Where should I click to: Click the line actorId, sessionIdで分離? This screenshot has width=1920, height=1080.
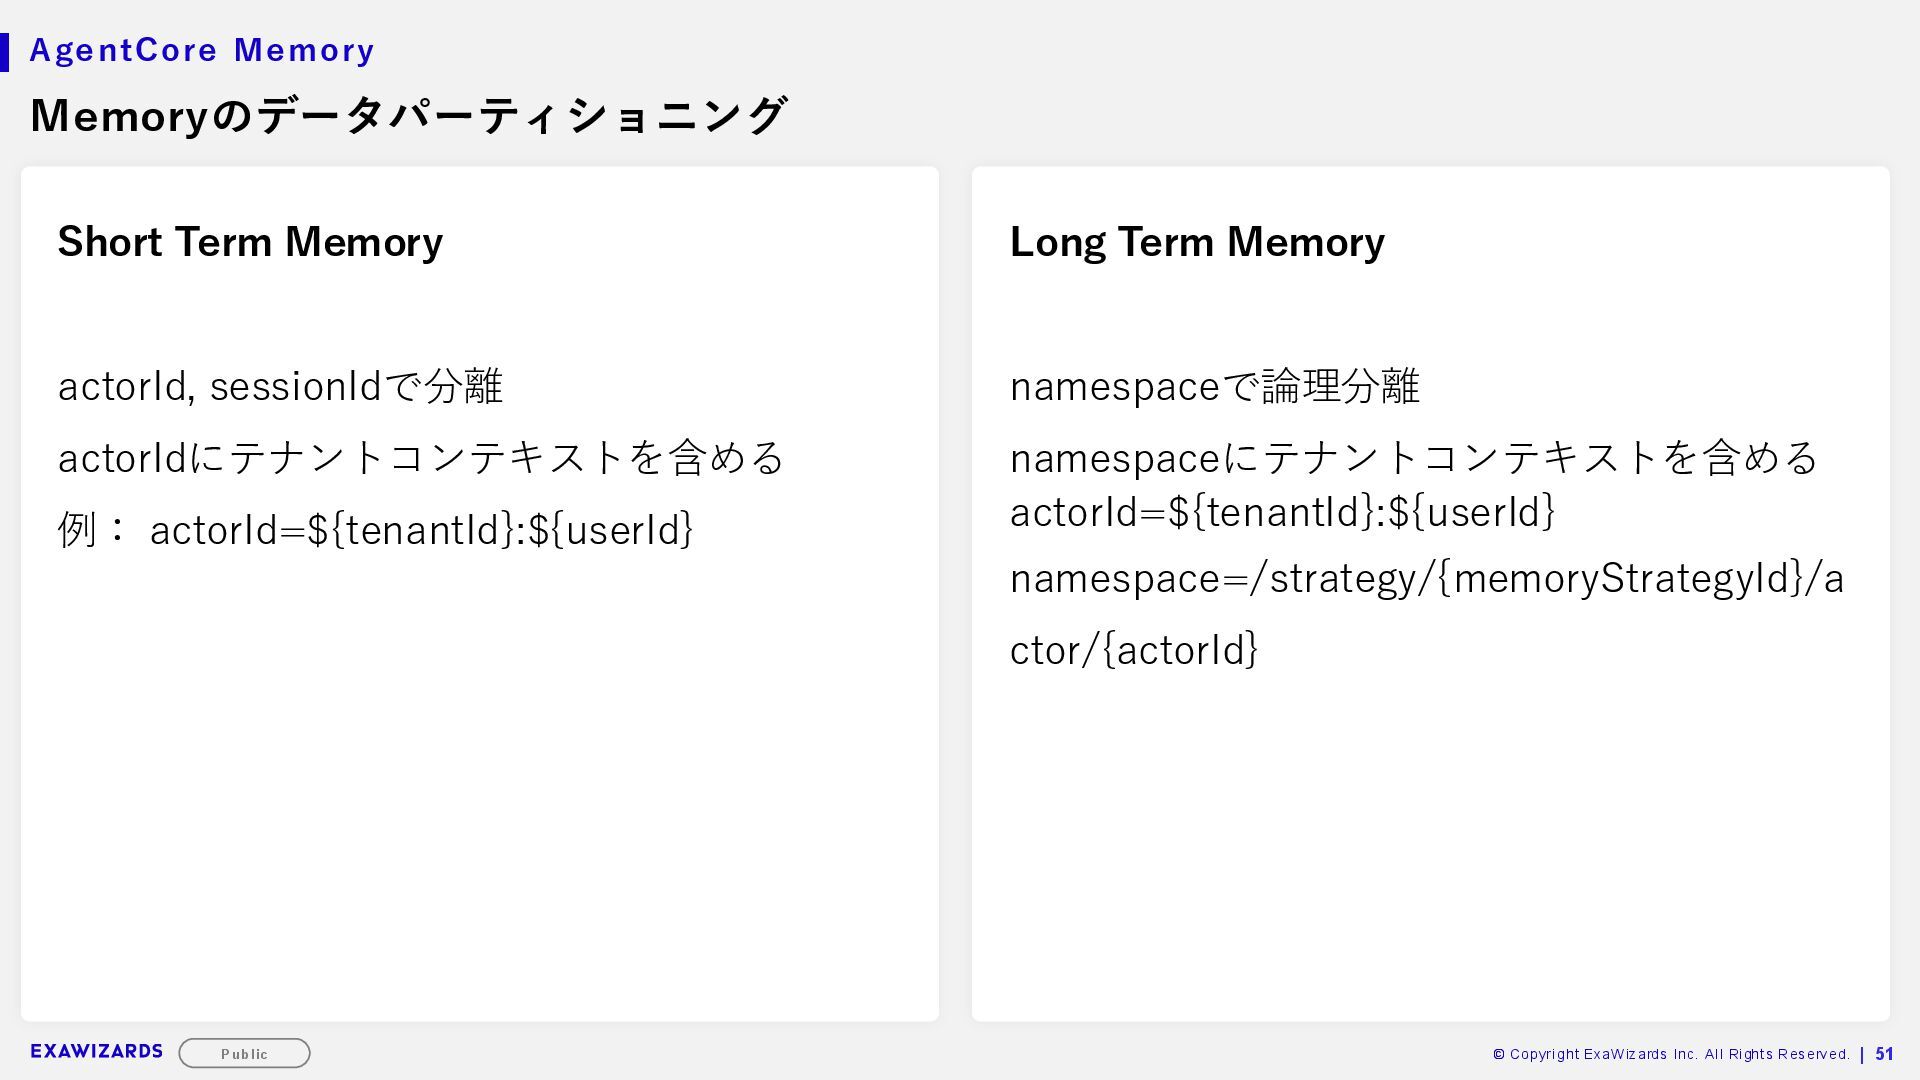(280, 386)
